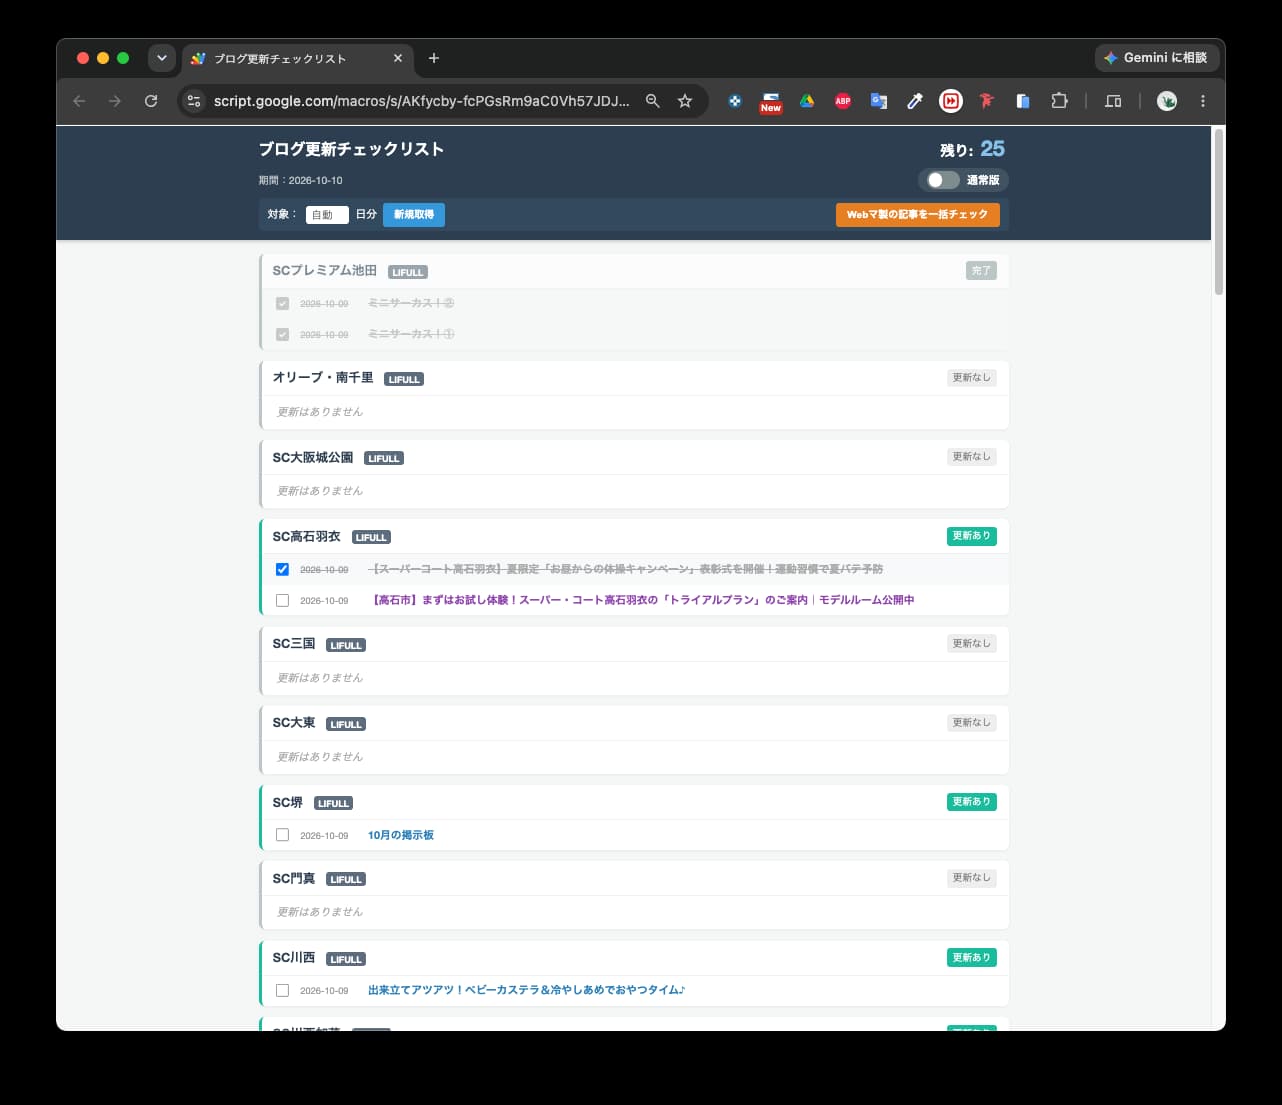Click the SC門真 heading
The width and height of the screenshot is (1282, 1105).
293,878
